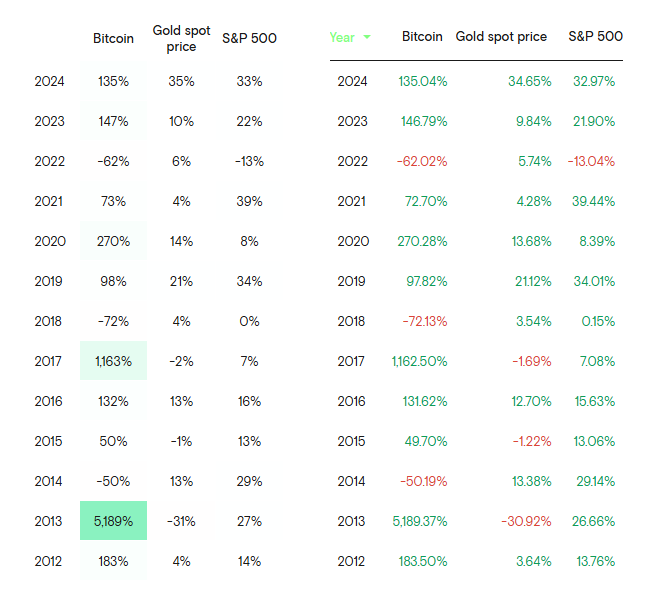The width and height of the screenshot is (647, 591).
Task: Sort table by Year column header
Action: pyautogui.click(x=342, y=37)
